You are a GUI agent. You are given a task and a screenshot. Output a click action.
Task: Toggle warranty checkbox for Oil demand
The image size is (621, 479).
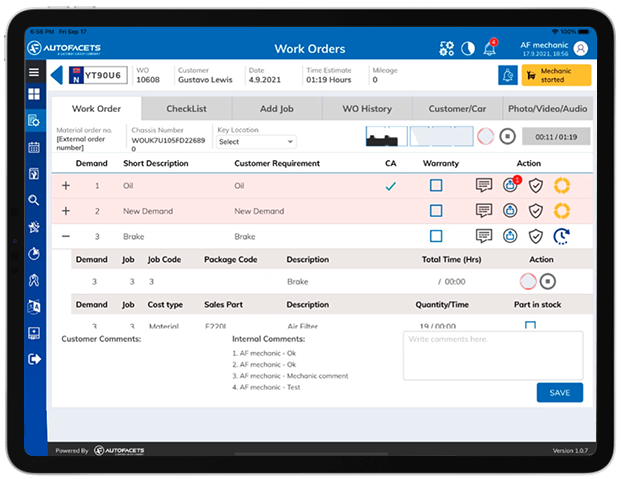pos(436,185)
